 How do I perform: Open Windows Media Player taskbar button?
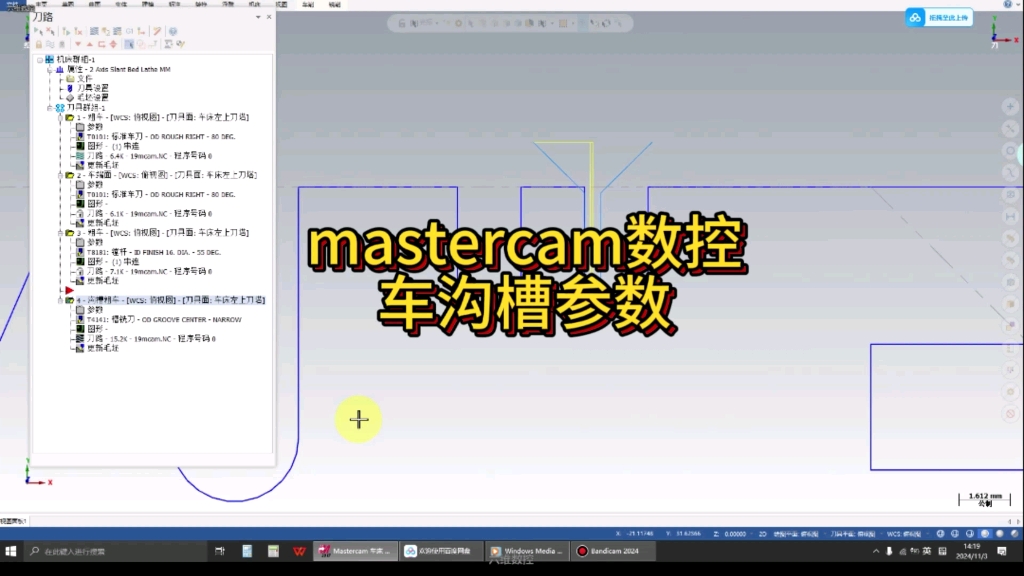526,551
